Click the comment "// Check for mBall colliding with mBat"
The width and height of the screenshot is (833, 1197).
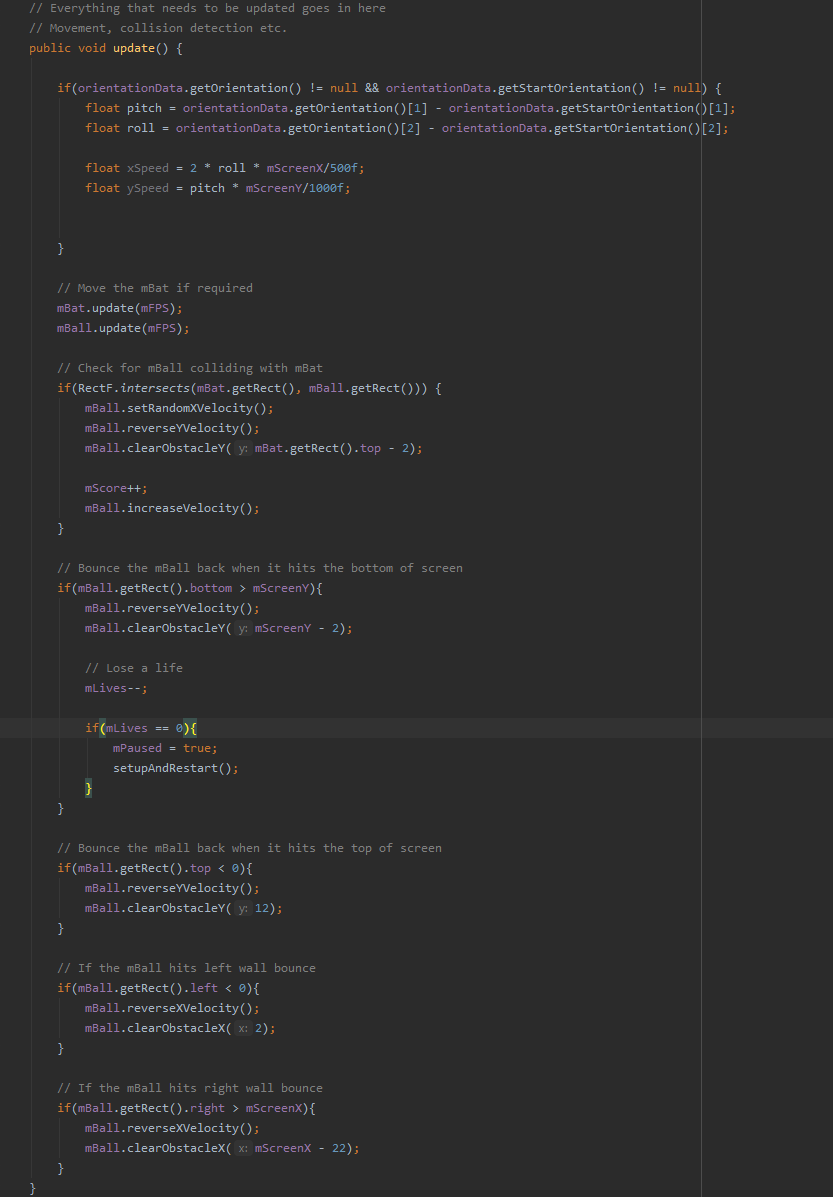tap(190, 368)
